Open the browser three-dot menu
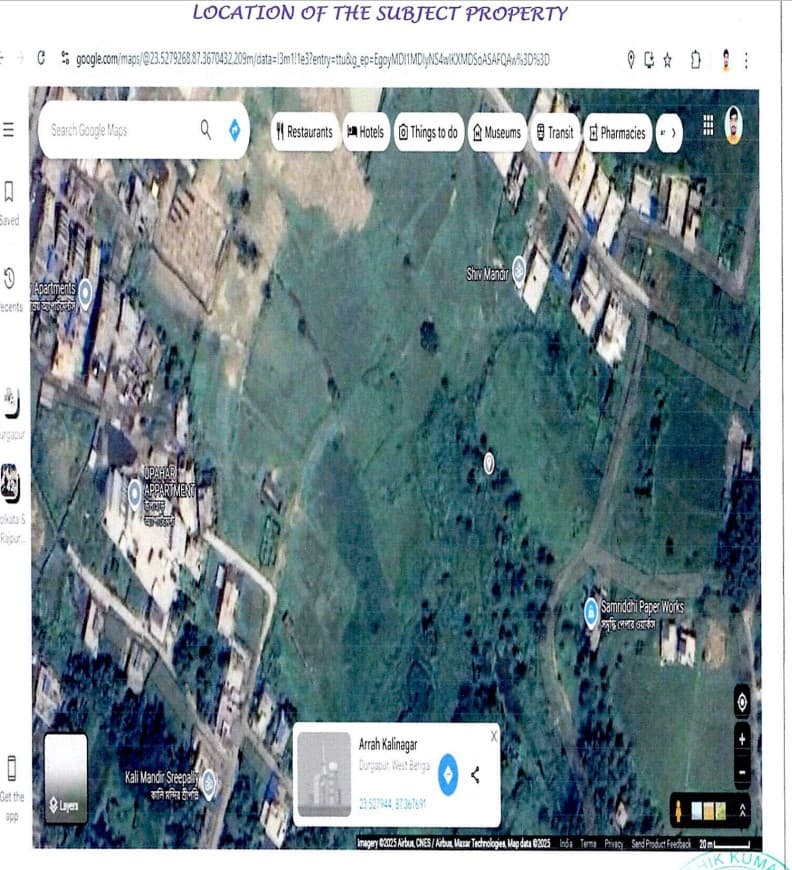792x870 pixels. click(x=746, y=60)
